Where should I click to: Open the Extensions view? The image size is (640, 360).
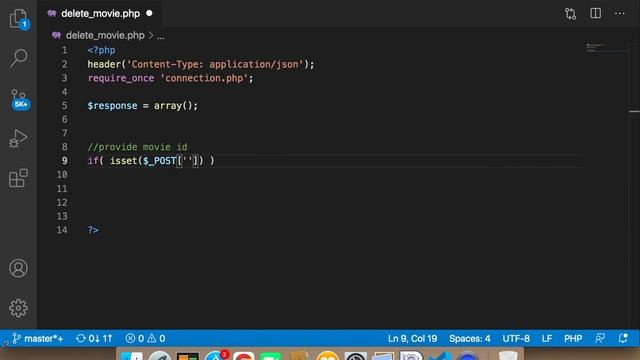click(x=19, y=178)
